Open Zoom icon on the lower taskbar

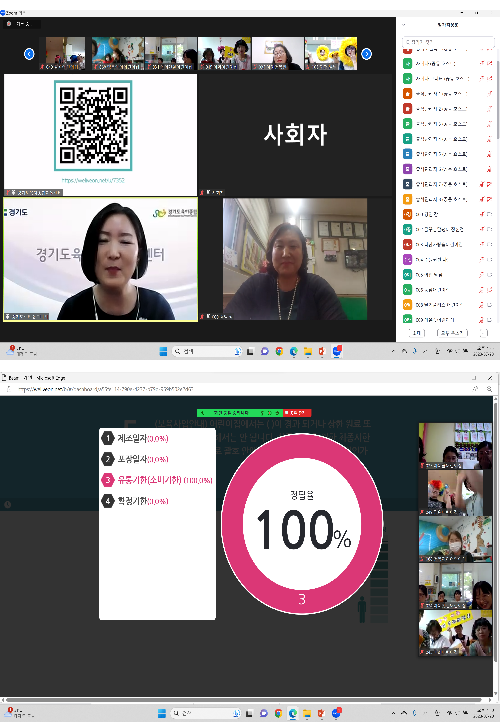336,713
